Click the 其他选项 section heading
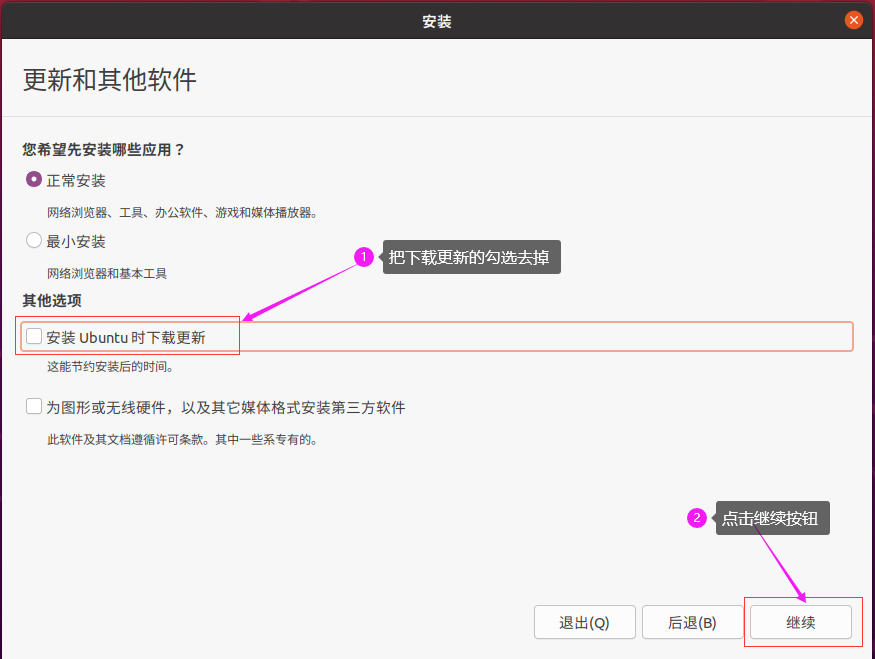875x659 pixels. point(52,300)
